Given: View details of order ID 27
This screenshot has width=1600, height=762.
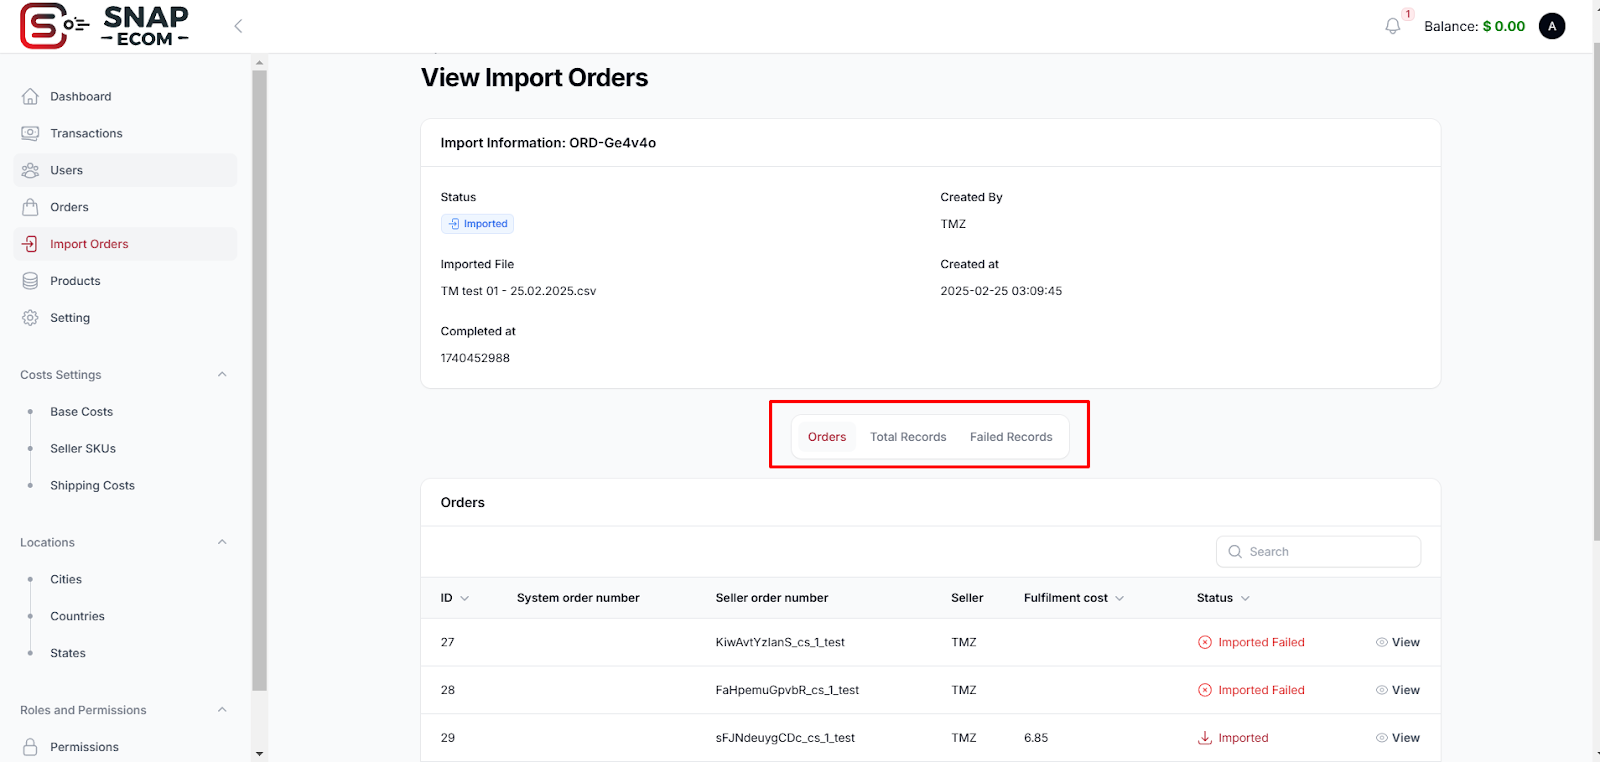Looking at the screenshot, I should click(x=1397, y=643).
